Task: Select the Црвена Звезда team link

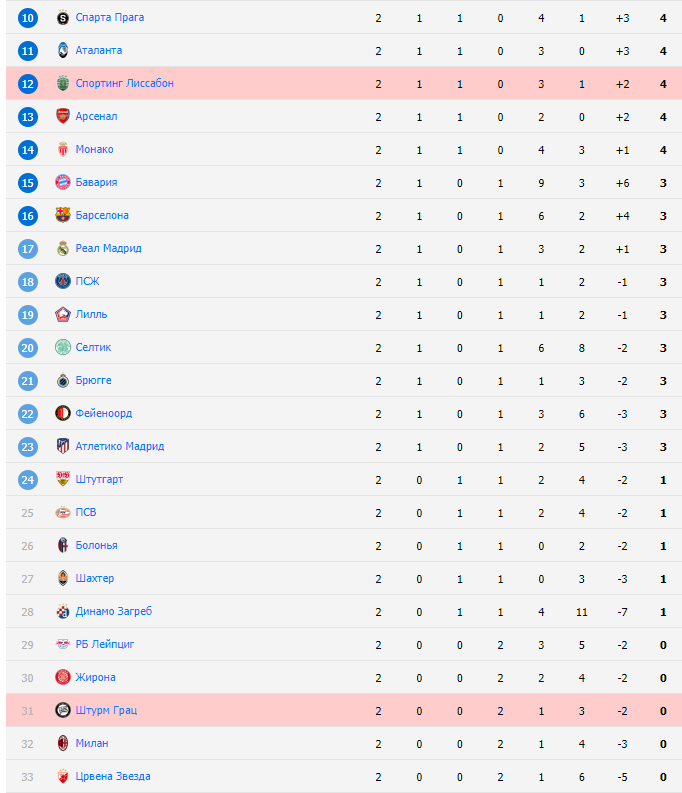Action: [x=112, y=777]
